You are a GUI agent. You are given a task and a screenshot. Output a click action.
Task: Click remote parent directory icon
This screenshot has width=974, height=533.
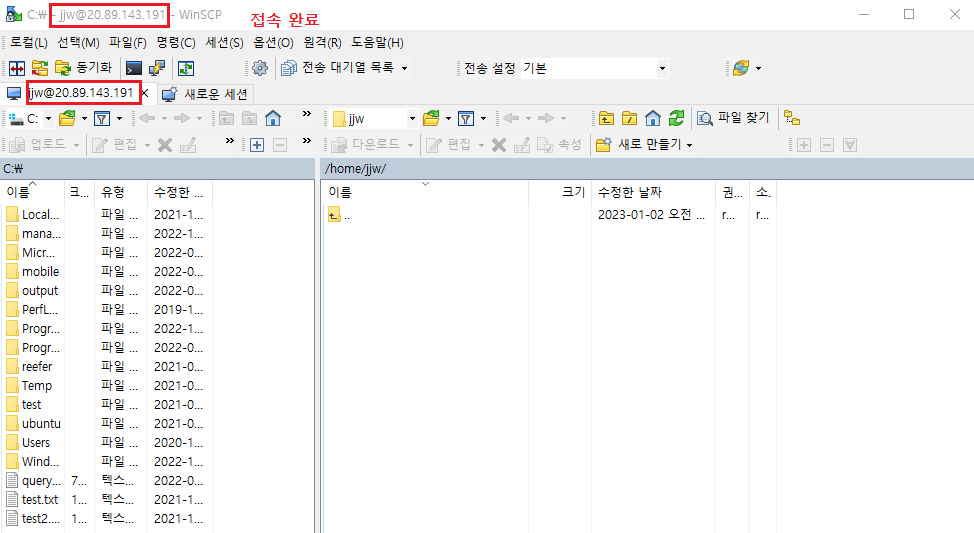[606, 118]
